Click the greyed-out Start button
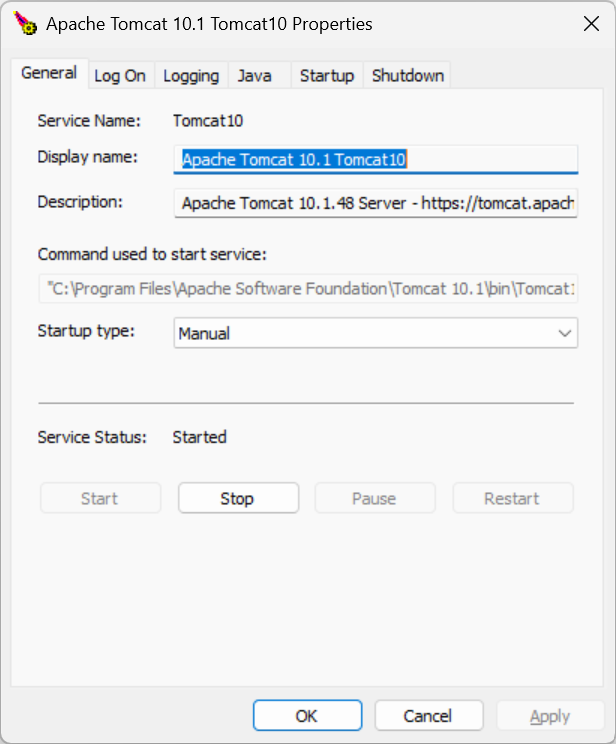Viewport: 616px width, 744px height. click(100, 498)
